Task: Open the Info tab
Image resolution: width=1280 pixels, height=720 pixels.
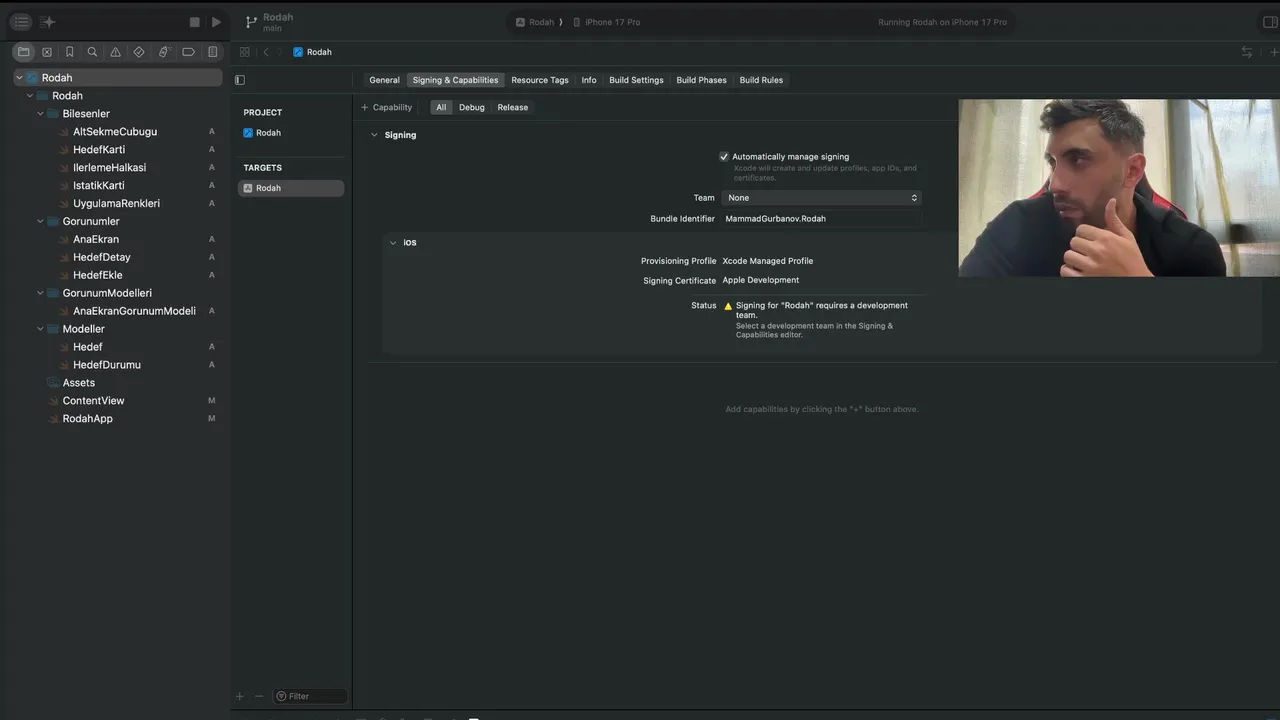Action: tap(589, 80)
